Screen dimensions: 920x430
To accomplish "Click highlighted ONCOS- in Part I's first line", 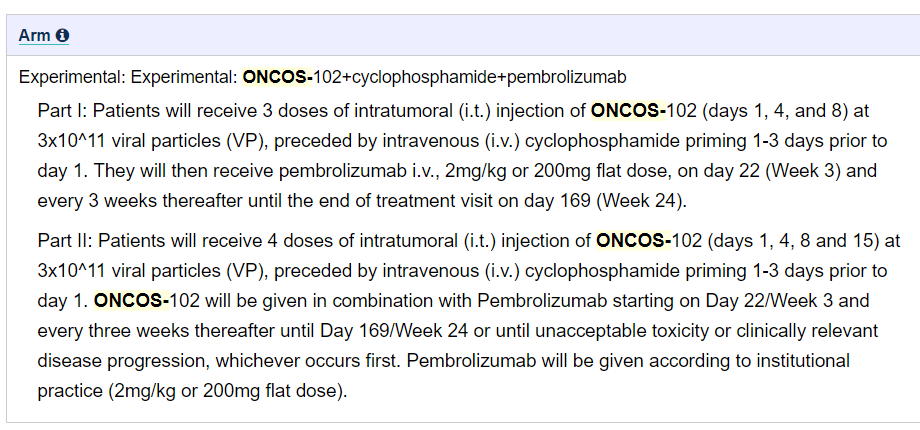I will coord(628,110).
